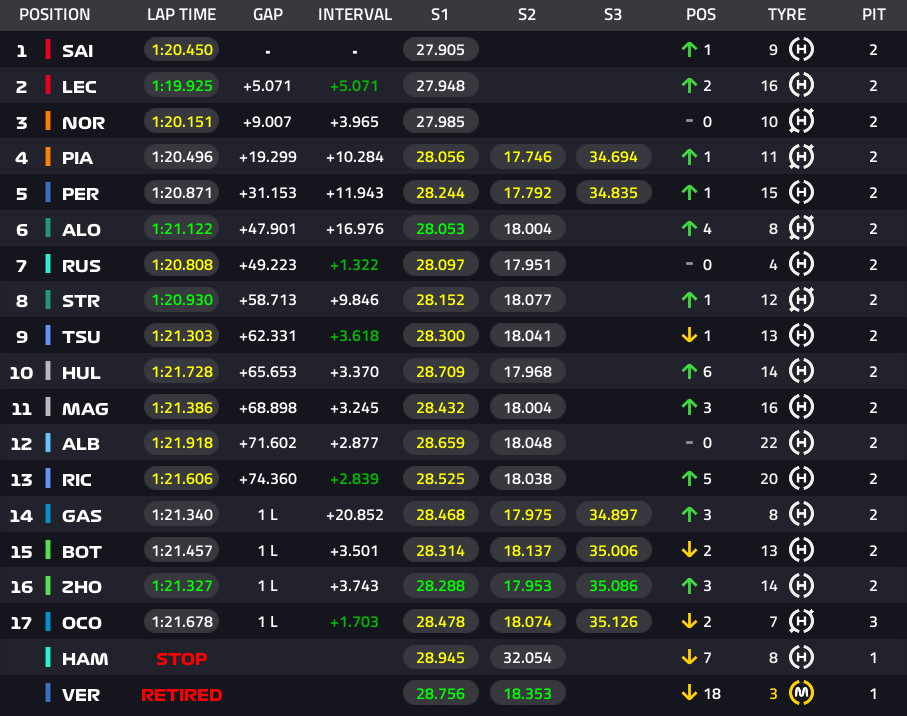Viewport: 907px width, 716px height.
Task: Click Hamilton's hard tyre icon
Action: point(801,657)
